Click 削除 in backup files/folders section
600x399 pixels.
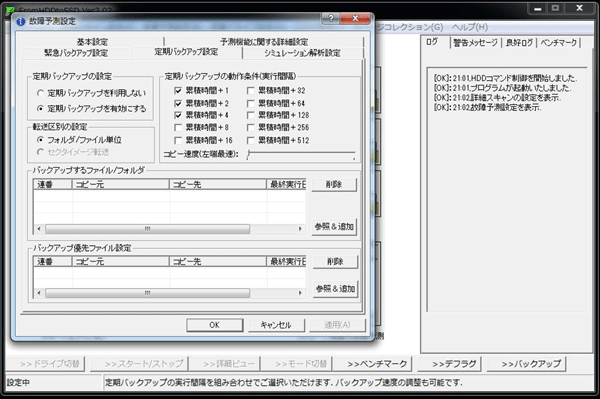(334, 185)
